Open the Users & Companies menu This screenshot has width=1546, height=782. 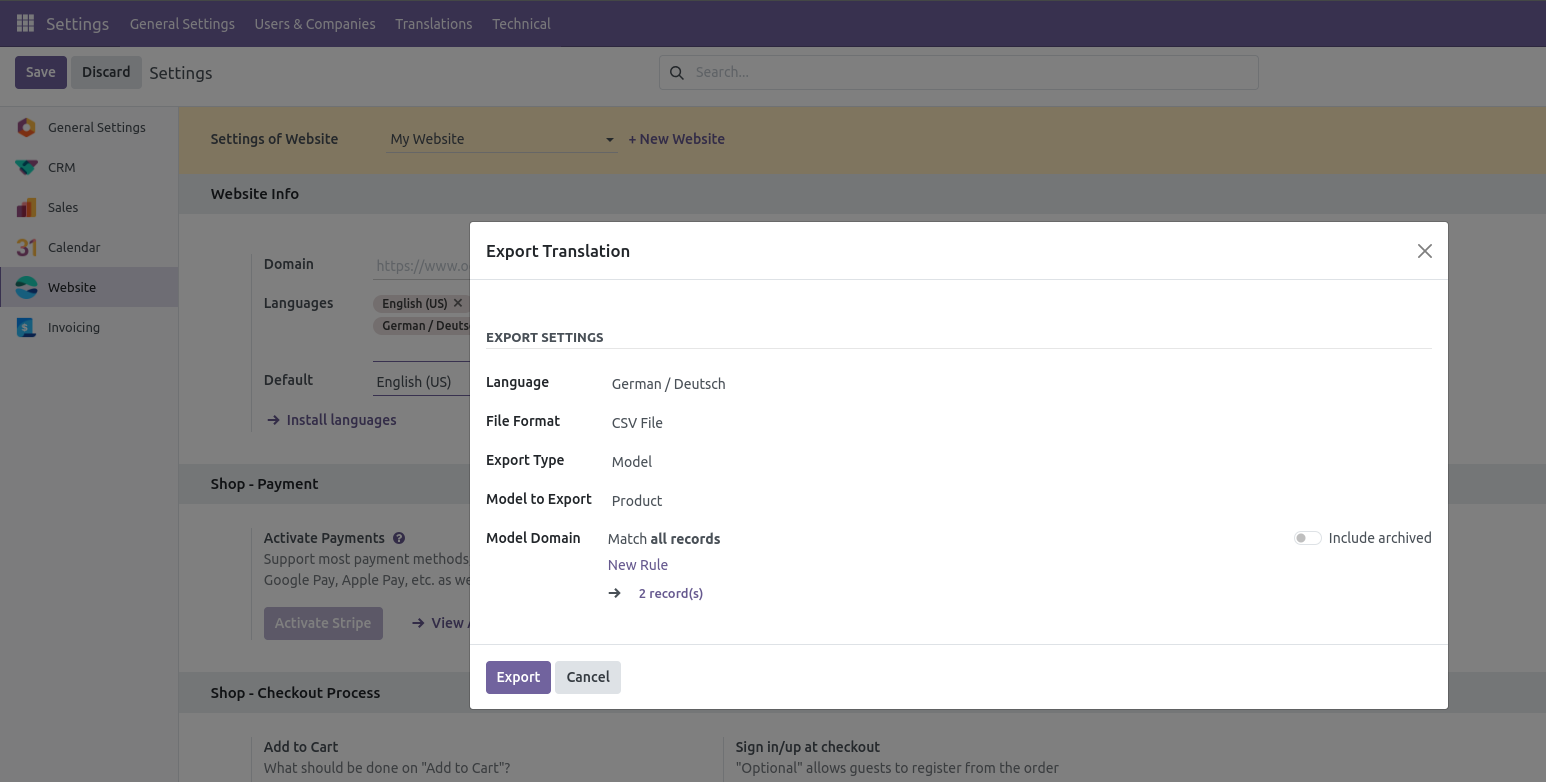click(x=315, y=23)
